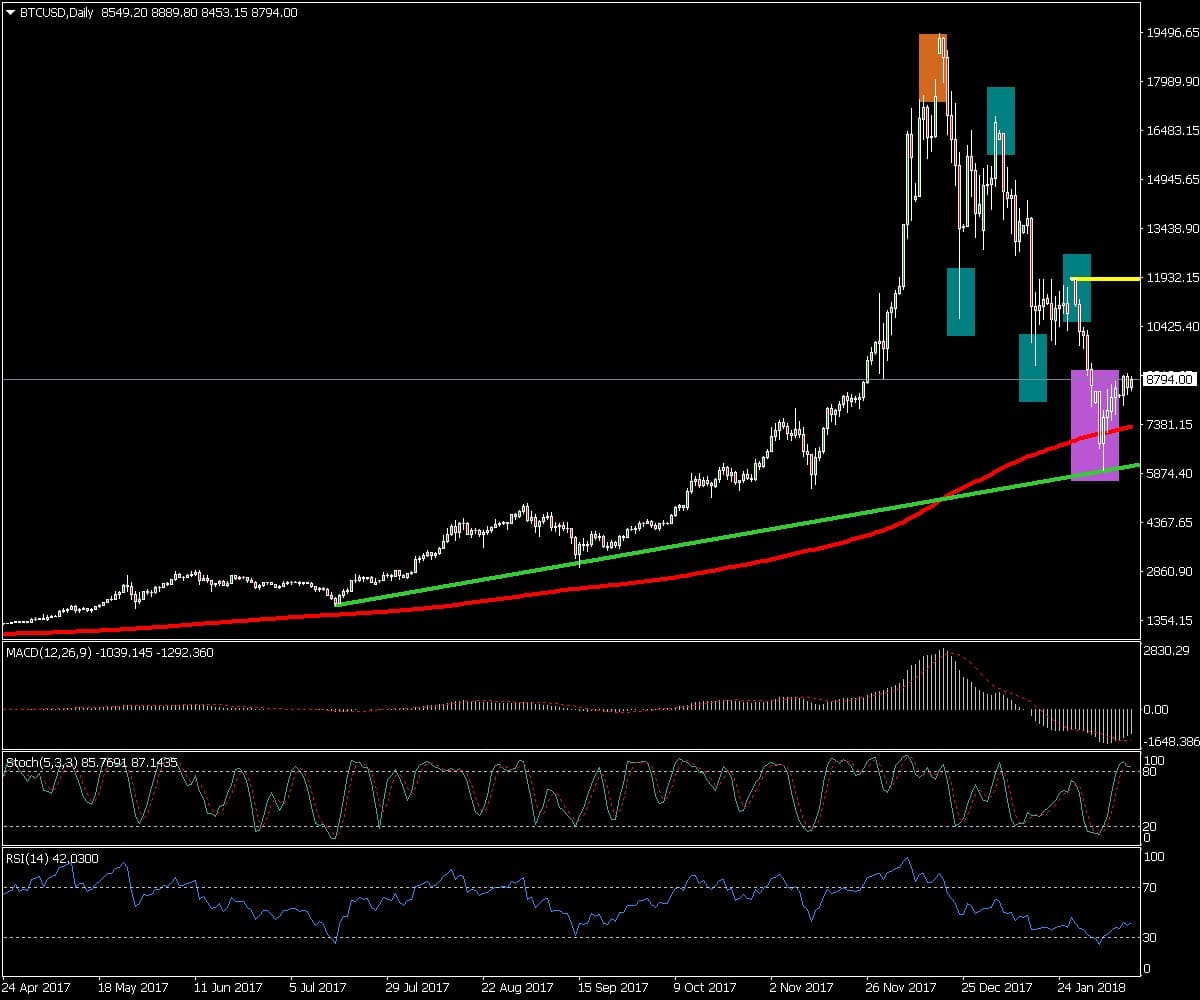Click the 5874.40 price scale value

(1170, 474)
